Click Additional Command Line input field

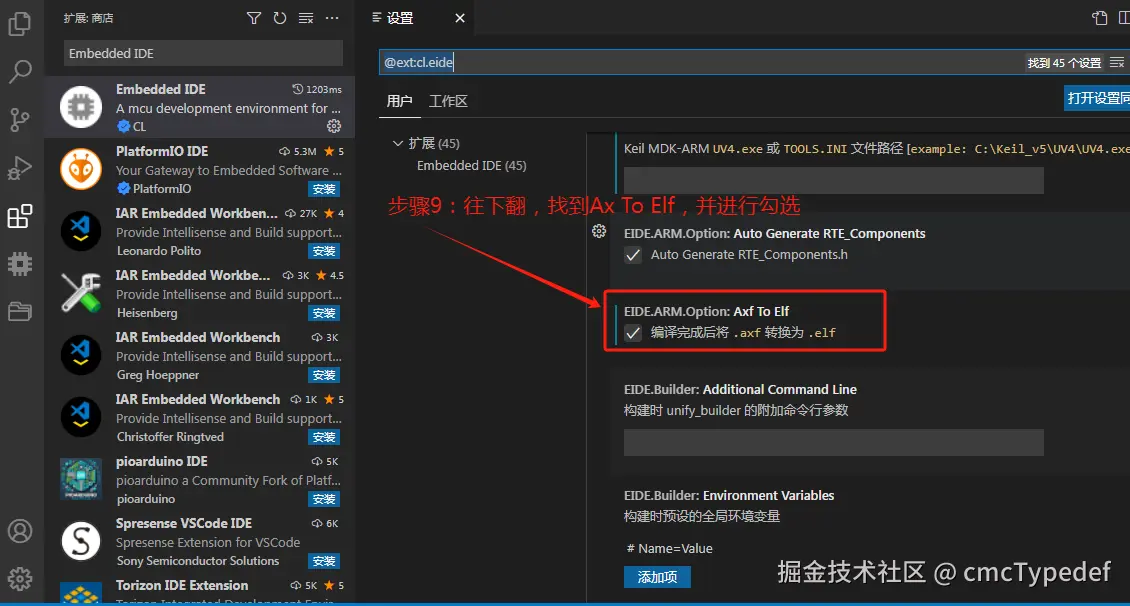(834, 442)
